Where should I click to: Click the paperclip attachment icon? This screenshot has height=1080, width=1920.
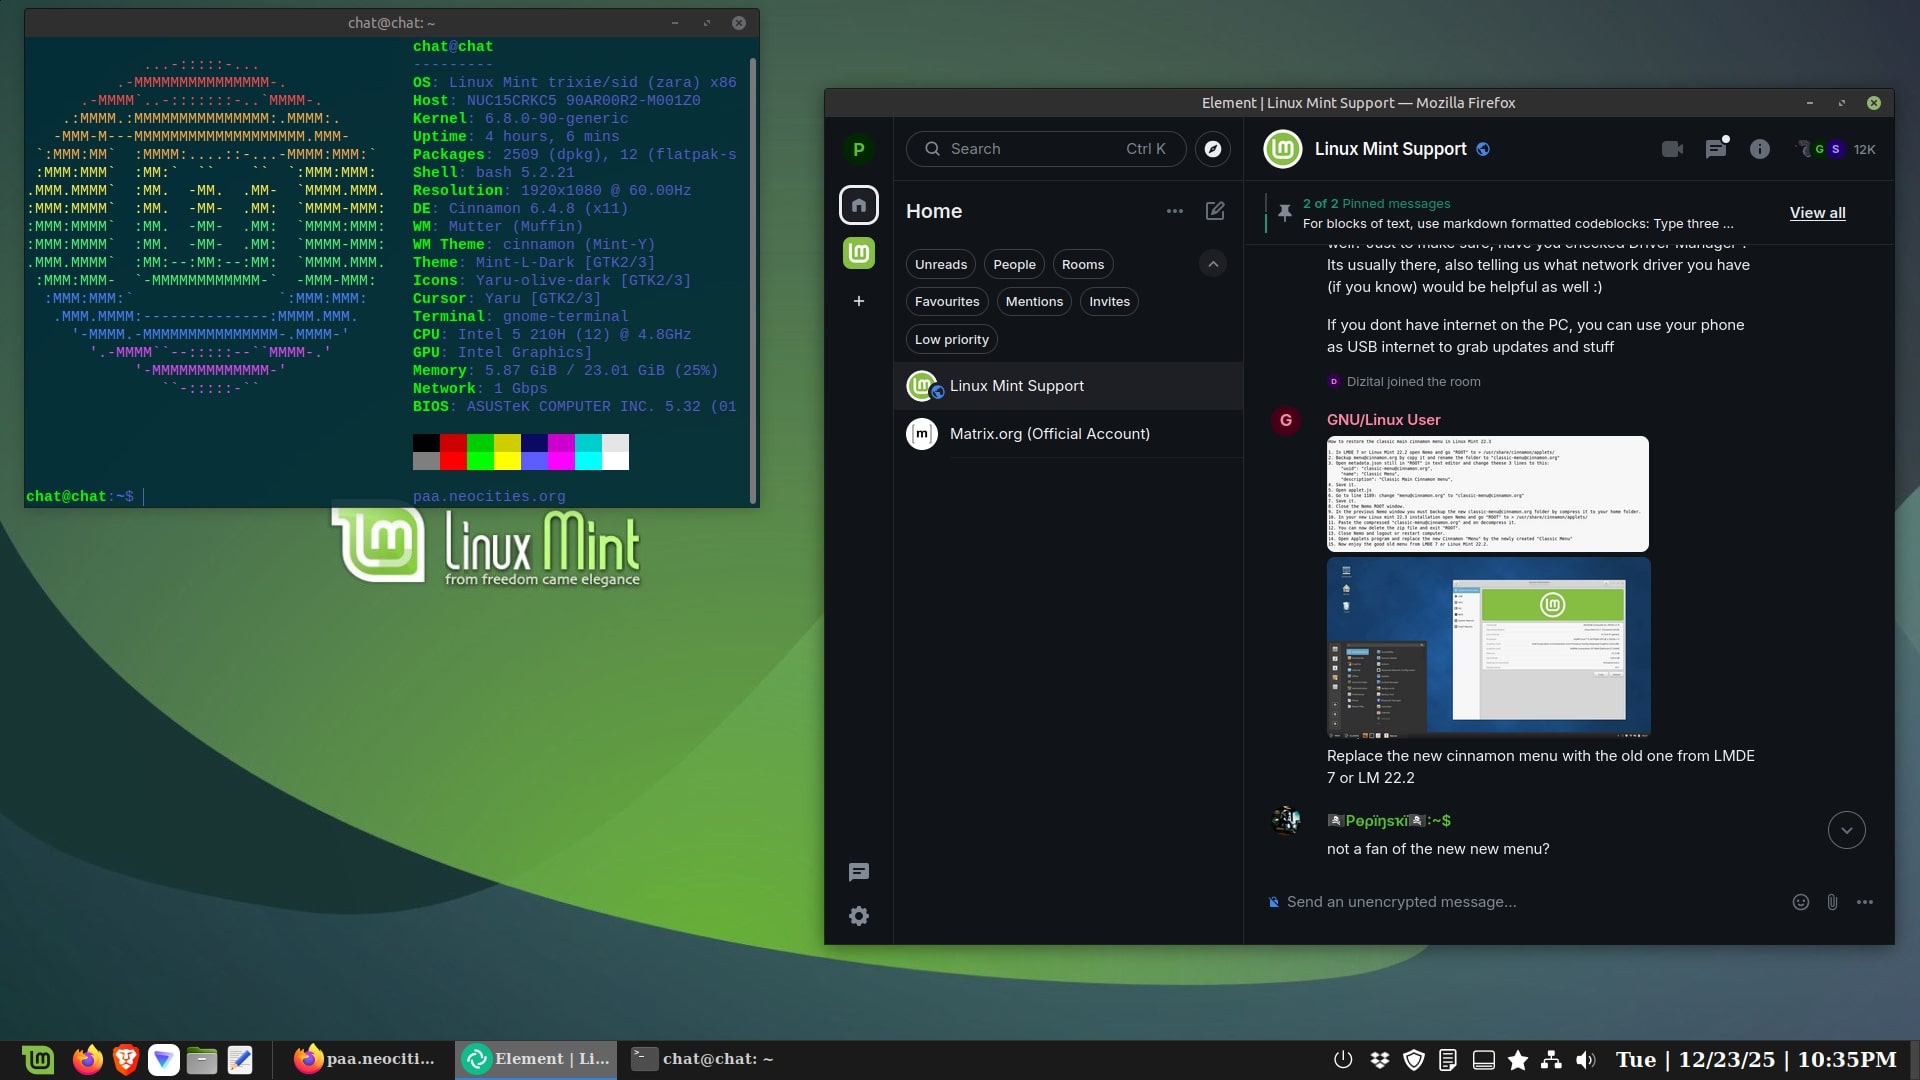[x=1832, y=902]
